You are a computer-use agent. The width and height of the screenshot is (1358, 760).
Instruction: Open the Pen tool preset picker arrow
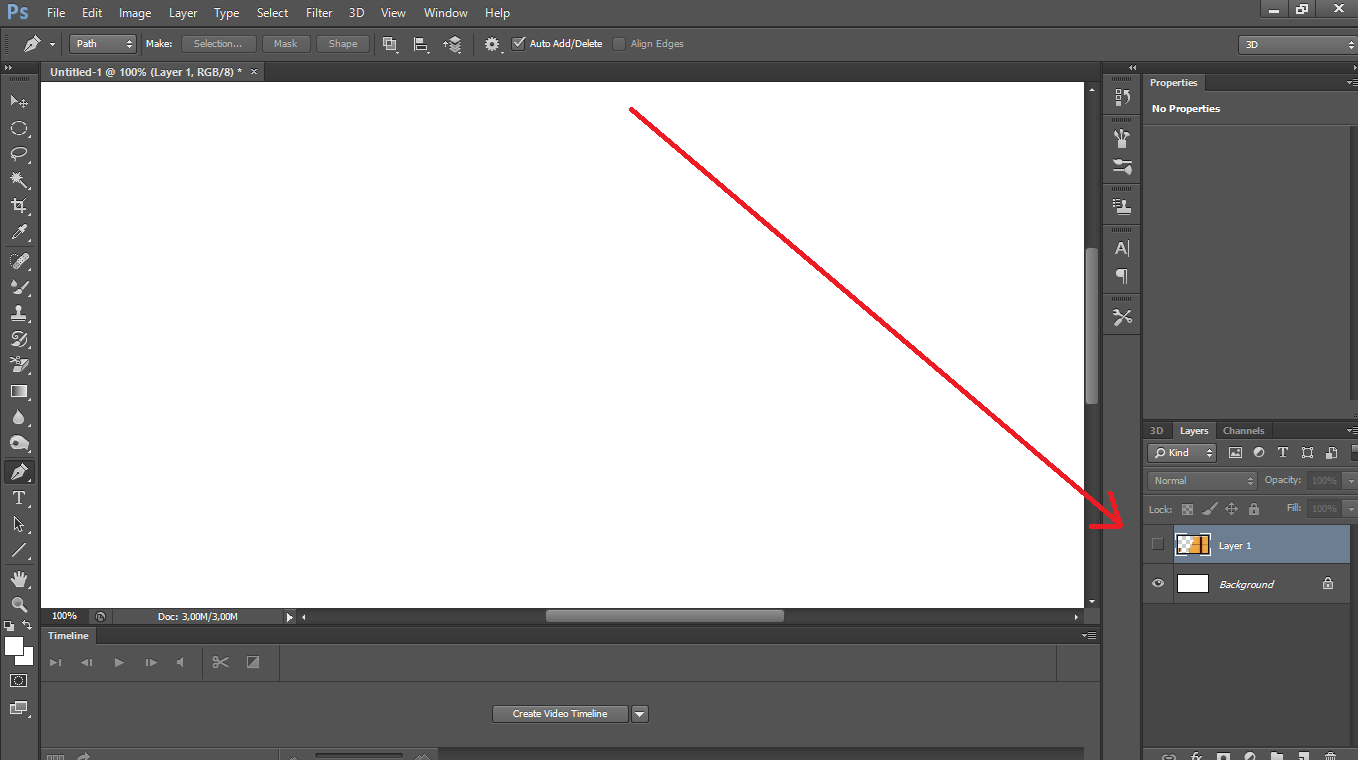(52, 44)
